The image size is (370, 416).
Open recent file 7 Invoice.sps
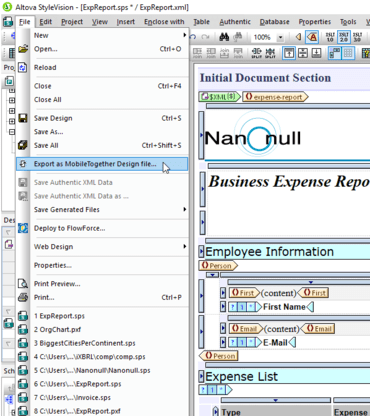pyautogui.click(x=102, y=398)
